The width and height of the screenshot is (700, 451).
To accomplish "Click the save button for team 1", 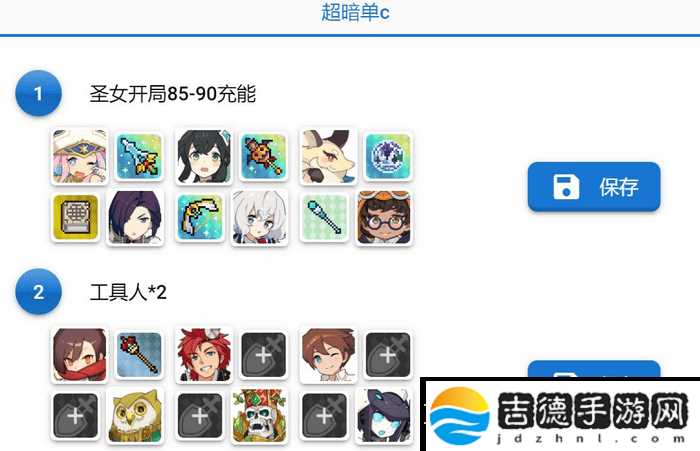I will click(x=594, y=187).
